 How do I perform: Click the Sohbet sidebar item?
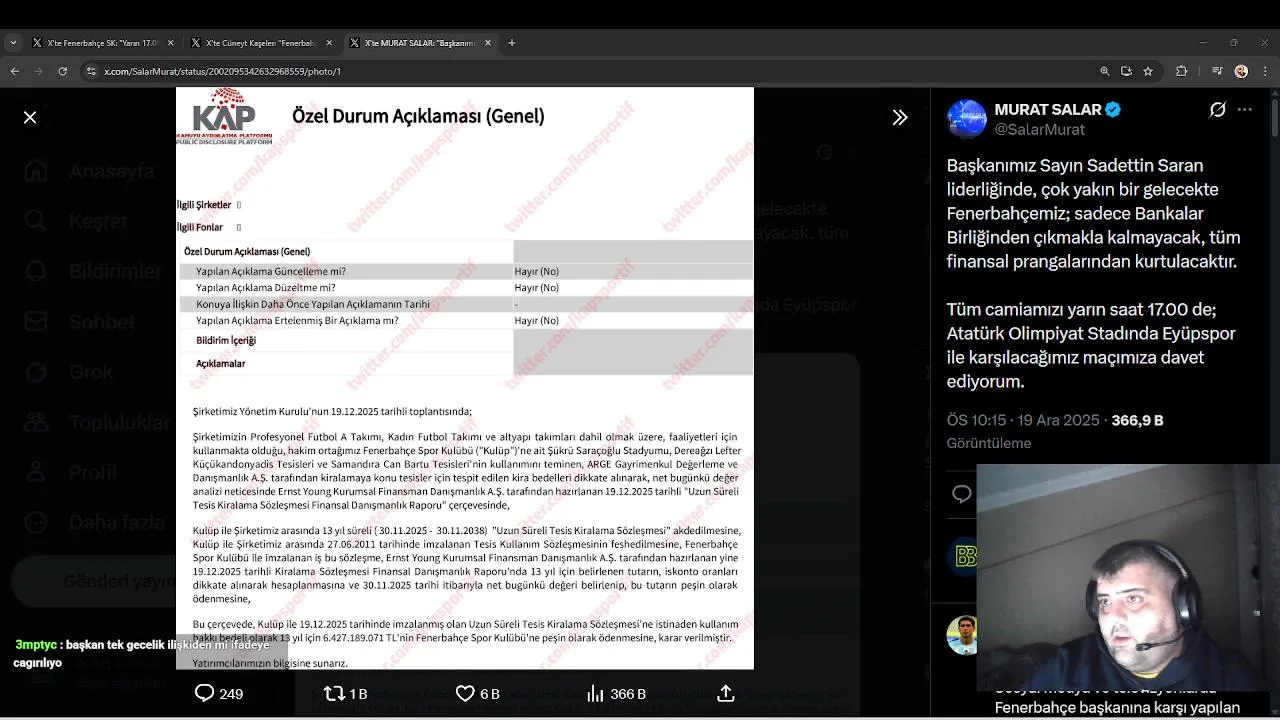coord(80,321)
